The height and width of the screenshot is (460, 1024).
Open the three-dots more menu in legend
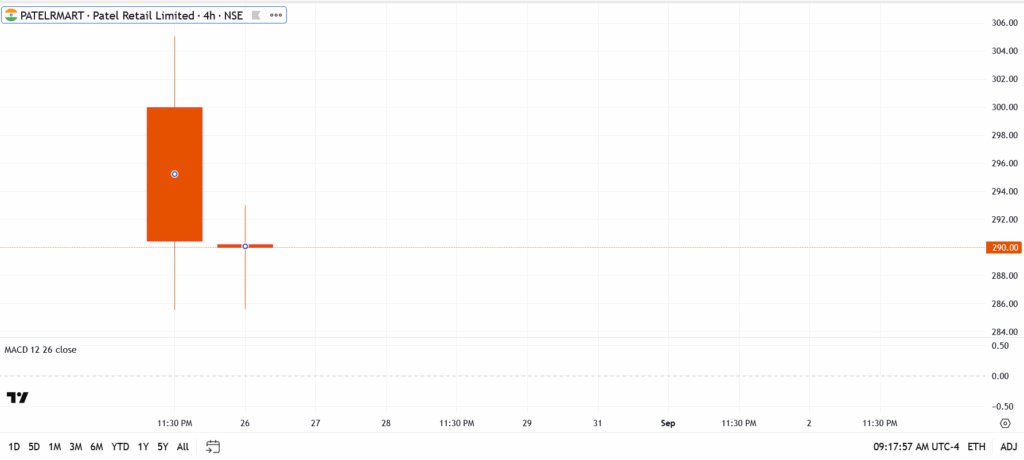pyautogui.click(x=275, y=16)
